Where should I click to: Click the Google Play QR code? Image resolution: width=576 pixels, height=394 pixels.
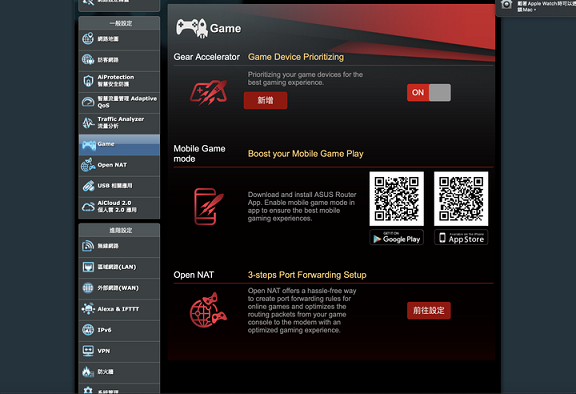[396, 199]
